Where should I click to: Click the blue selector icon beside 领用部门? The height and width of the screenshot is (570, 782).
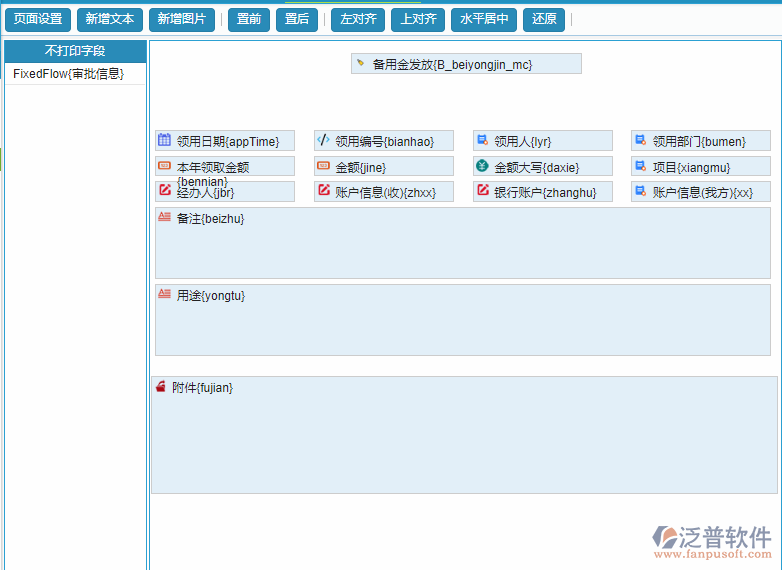pyautogui.click(x=640, y=140)
